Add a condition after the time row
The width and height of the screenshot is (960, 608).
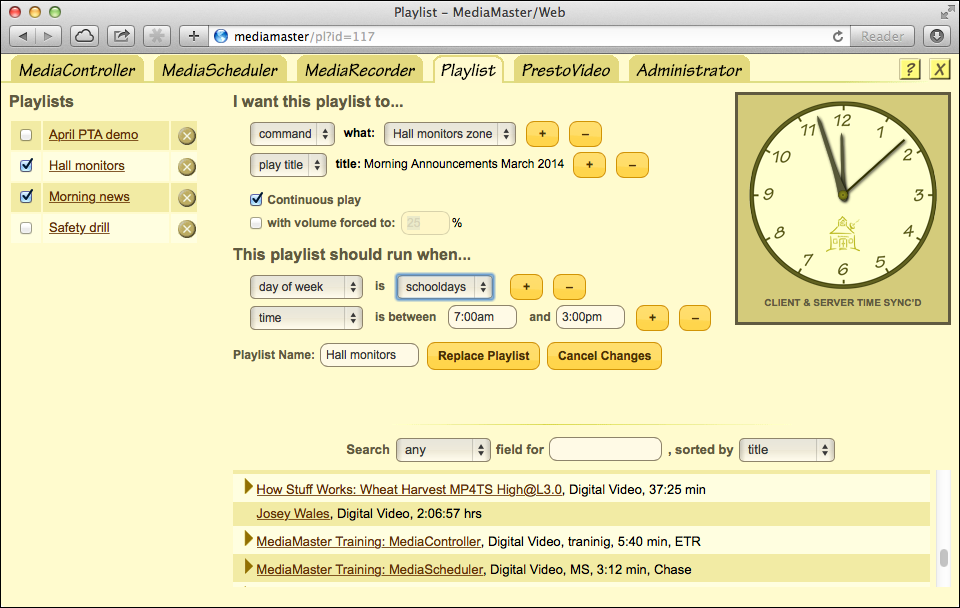pos(652,318)
